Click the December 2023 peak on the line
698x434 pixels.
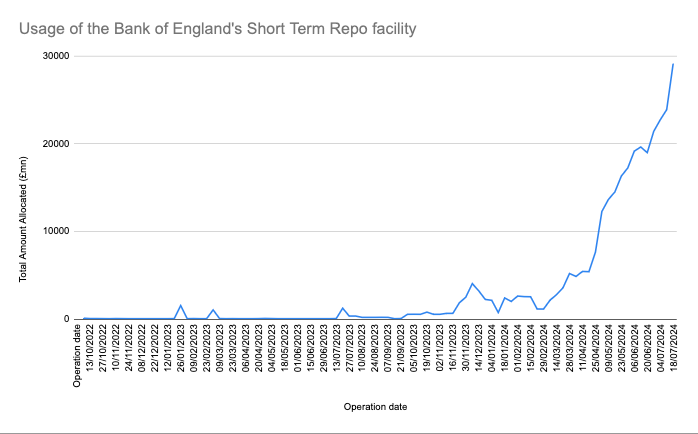(472, 283)
